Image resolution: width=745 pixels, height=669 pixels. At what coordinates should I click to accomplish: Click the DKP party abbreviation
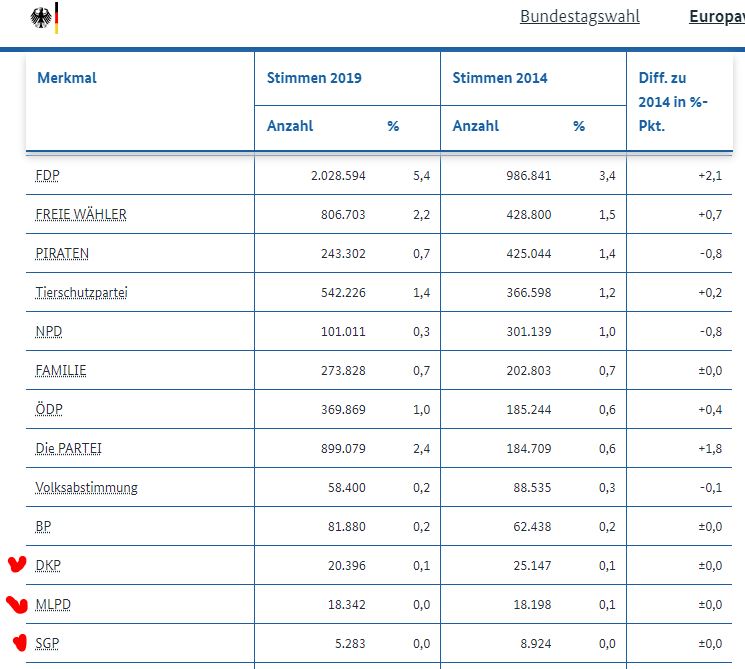48,565
